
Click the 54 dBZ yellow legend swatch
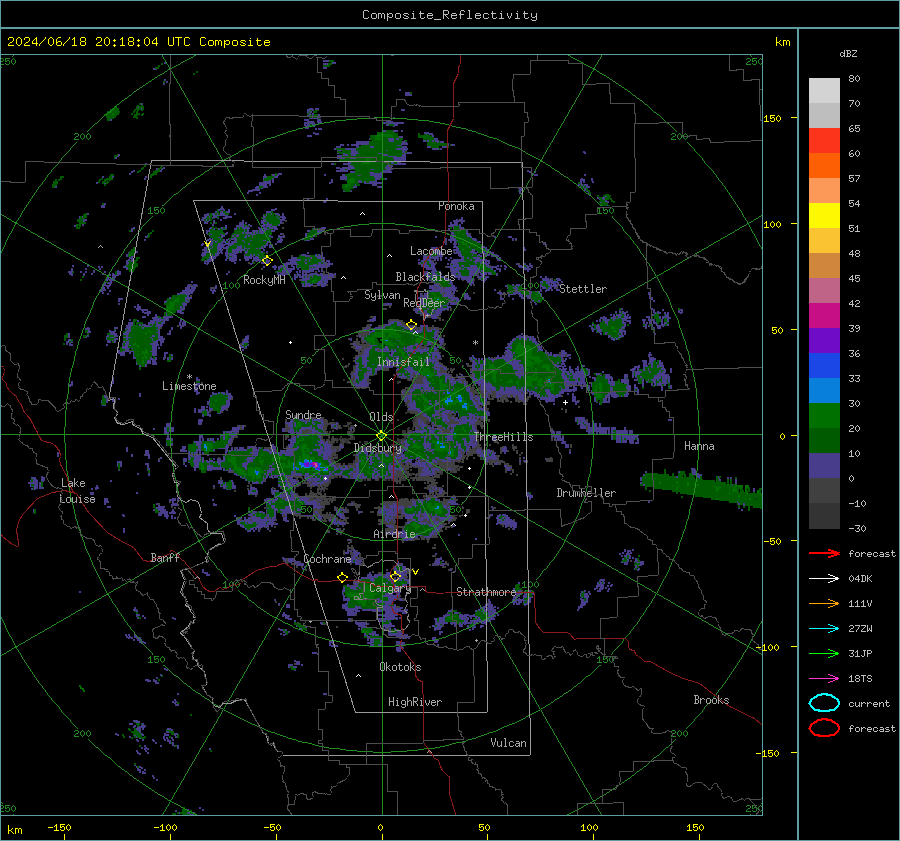[x=824, y=215]
